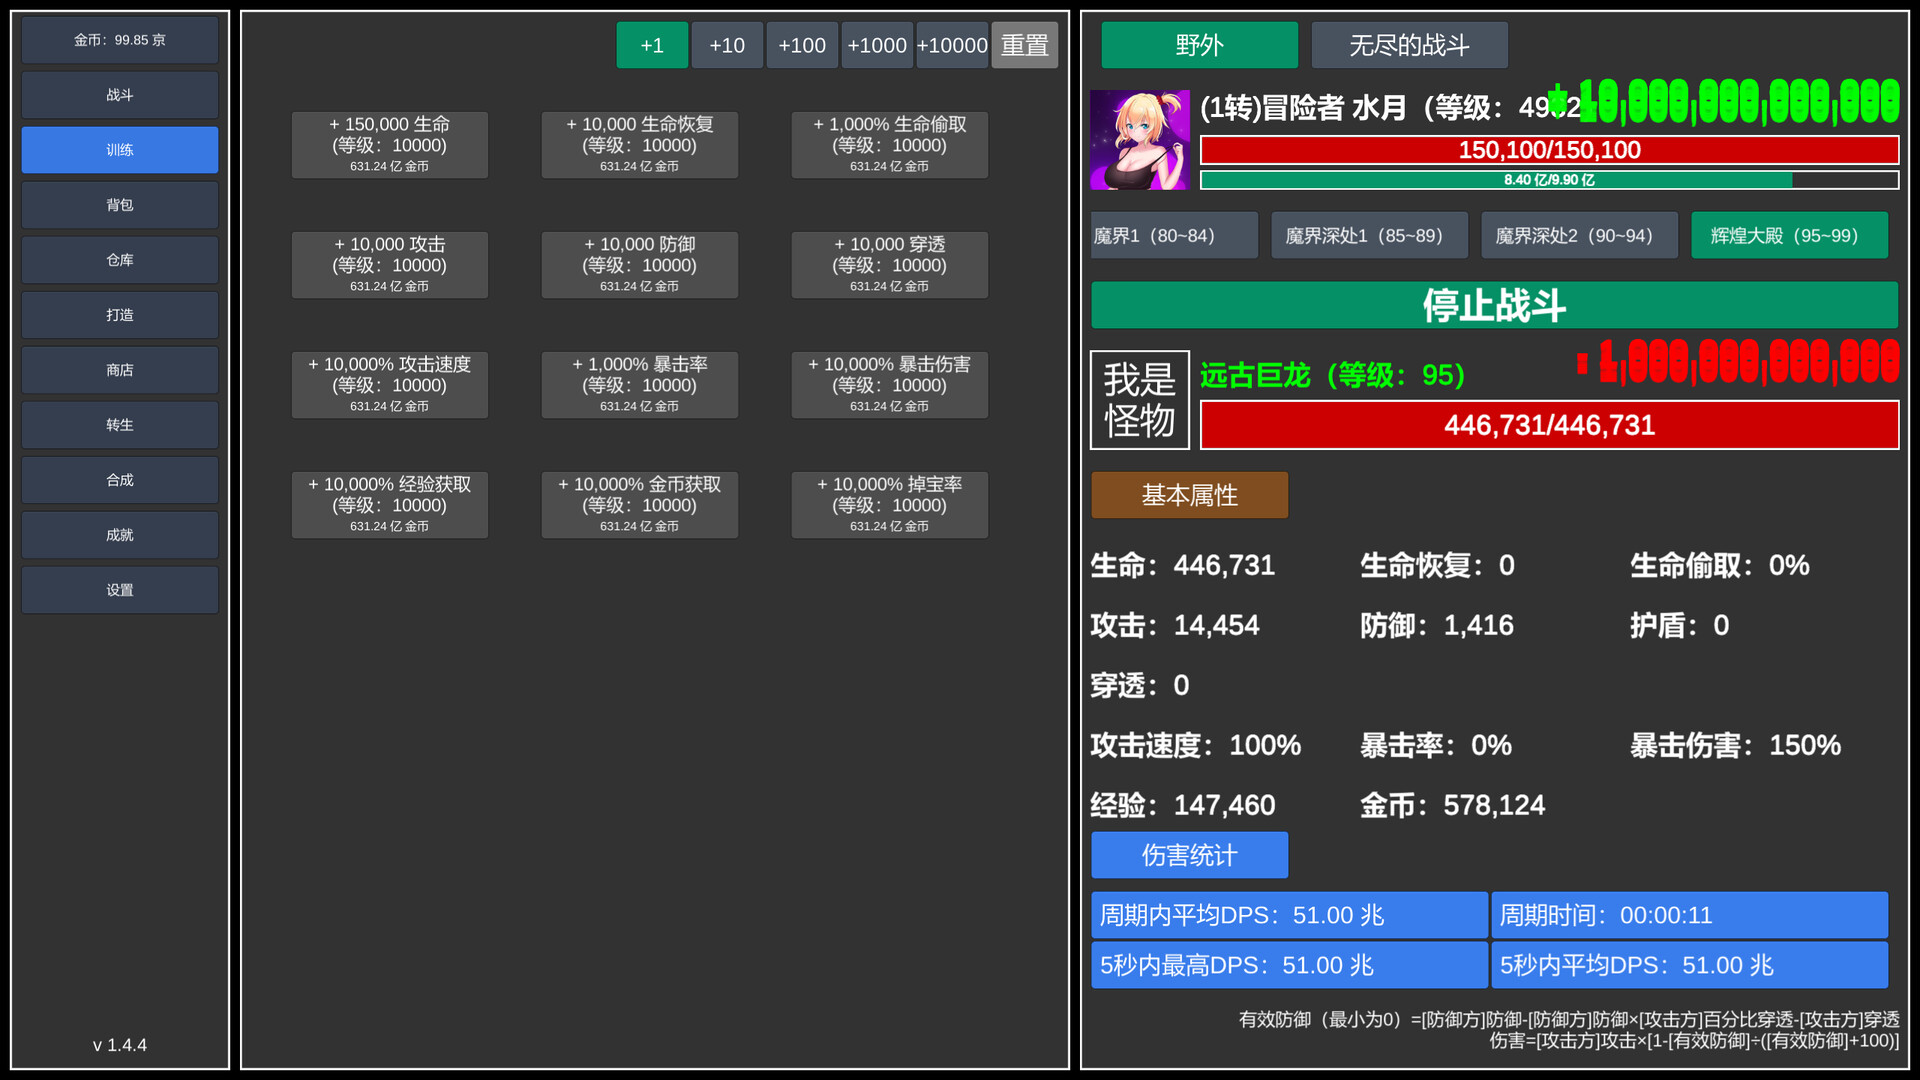Image resolution: width=1920 pixels, height=1080 pixels.
Task: Buy the +150,000 生命 upgrade
Action: click(389, 144)
